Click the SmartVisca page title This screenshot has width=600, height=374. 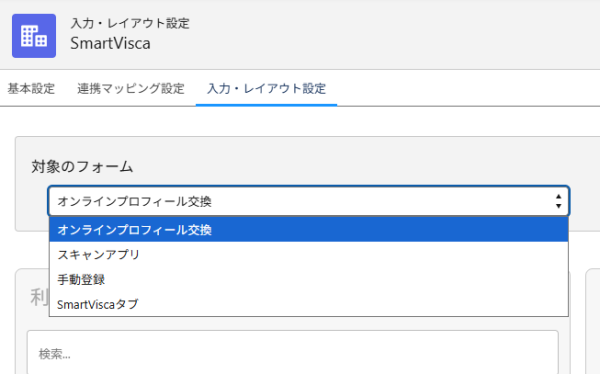click(x=110, y=43)
